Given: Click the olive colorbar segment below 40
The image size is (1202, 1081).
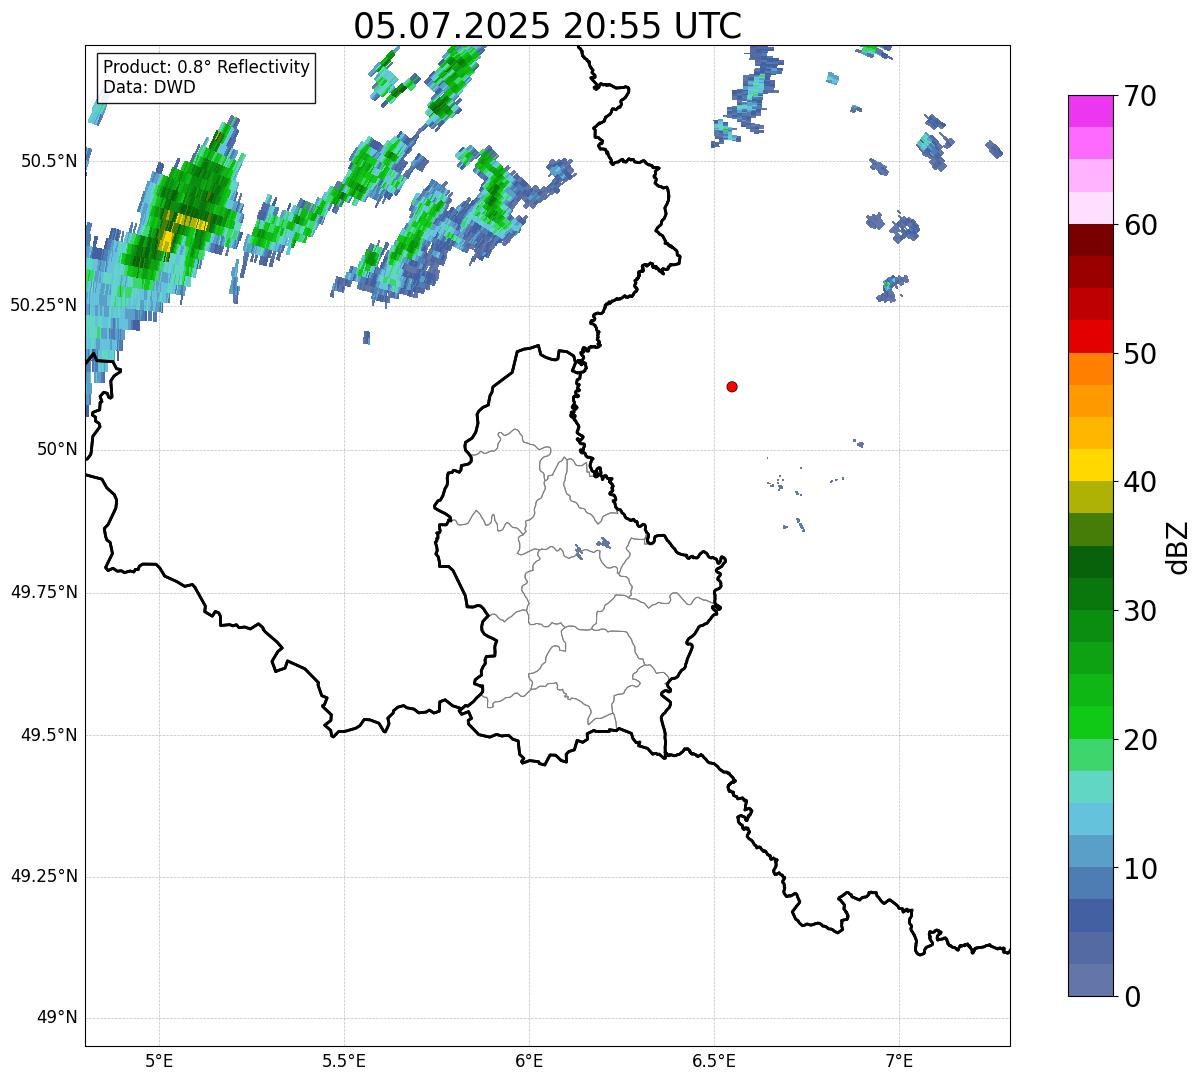Looking at the screenshot, I should [1091, 497].
